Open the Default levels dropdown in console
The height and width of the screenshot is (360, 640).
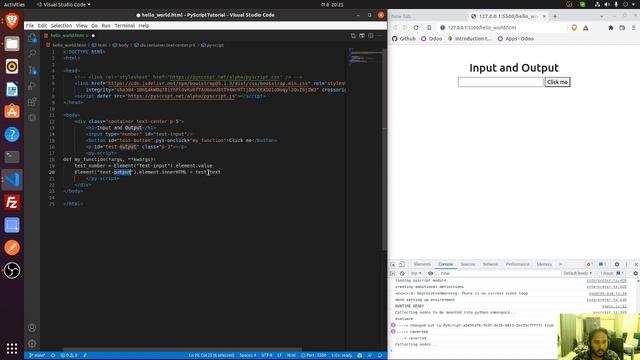click(578, 273)
